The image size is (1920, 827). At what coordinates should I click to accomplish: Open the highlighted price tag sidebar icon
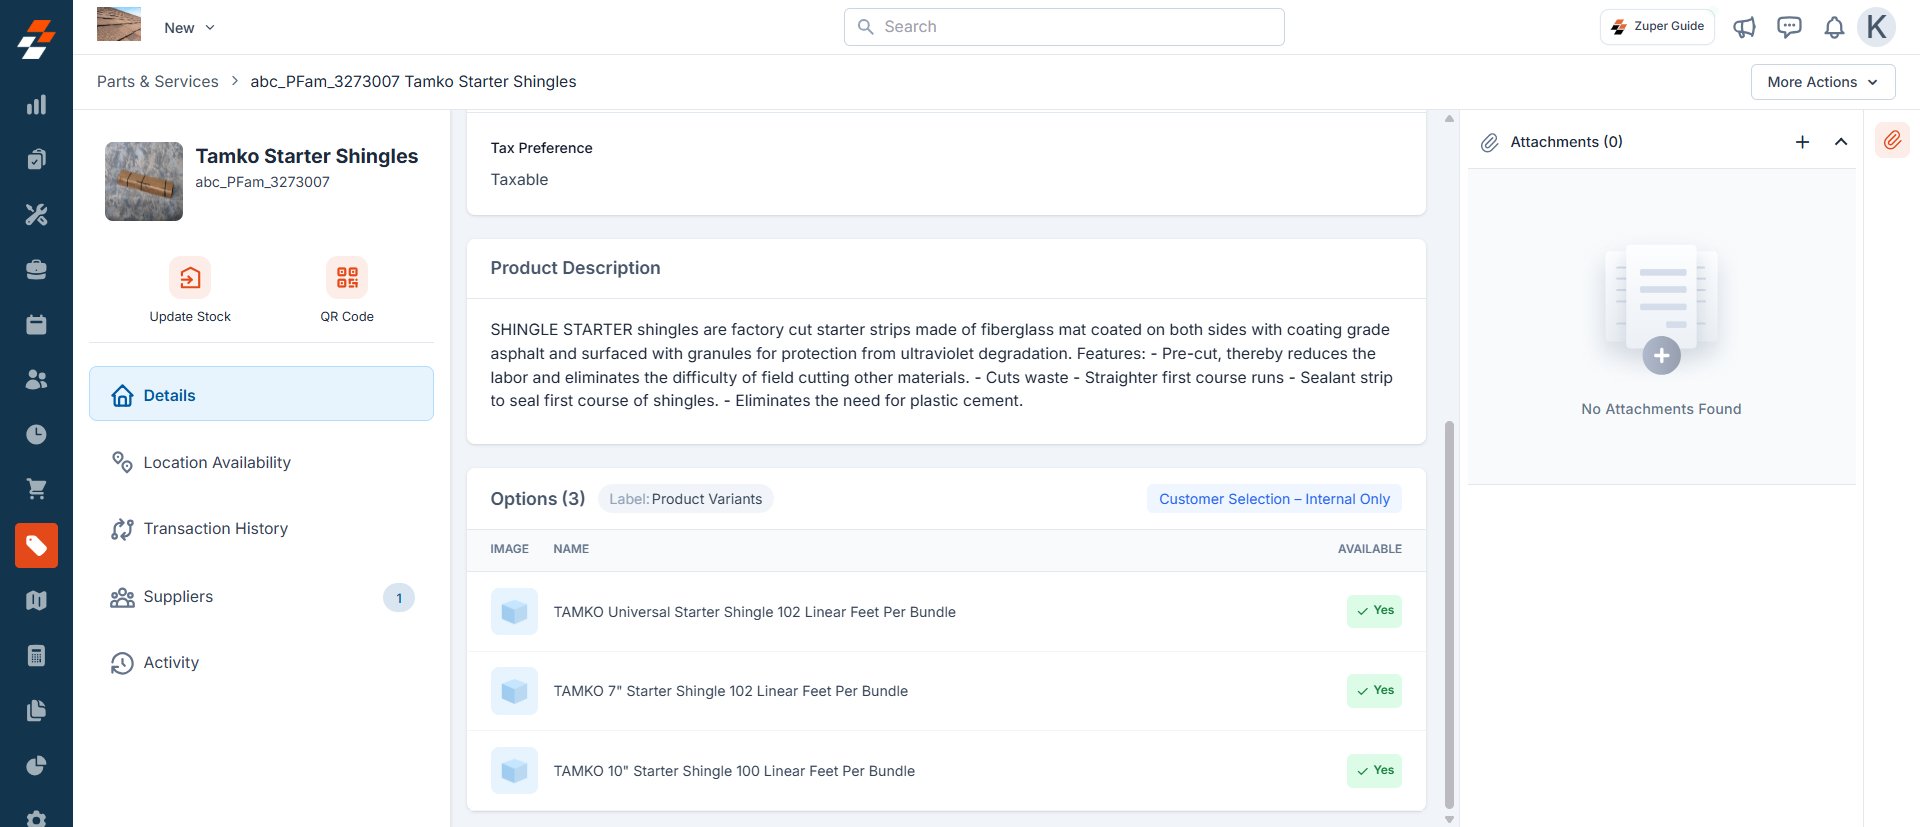[36, 545]
